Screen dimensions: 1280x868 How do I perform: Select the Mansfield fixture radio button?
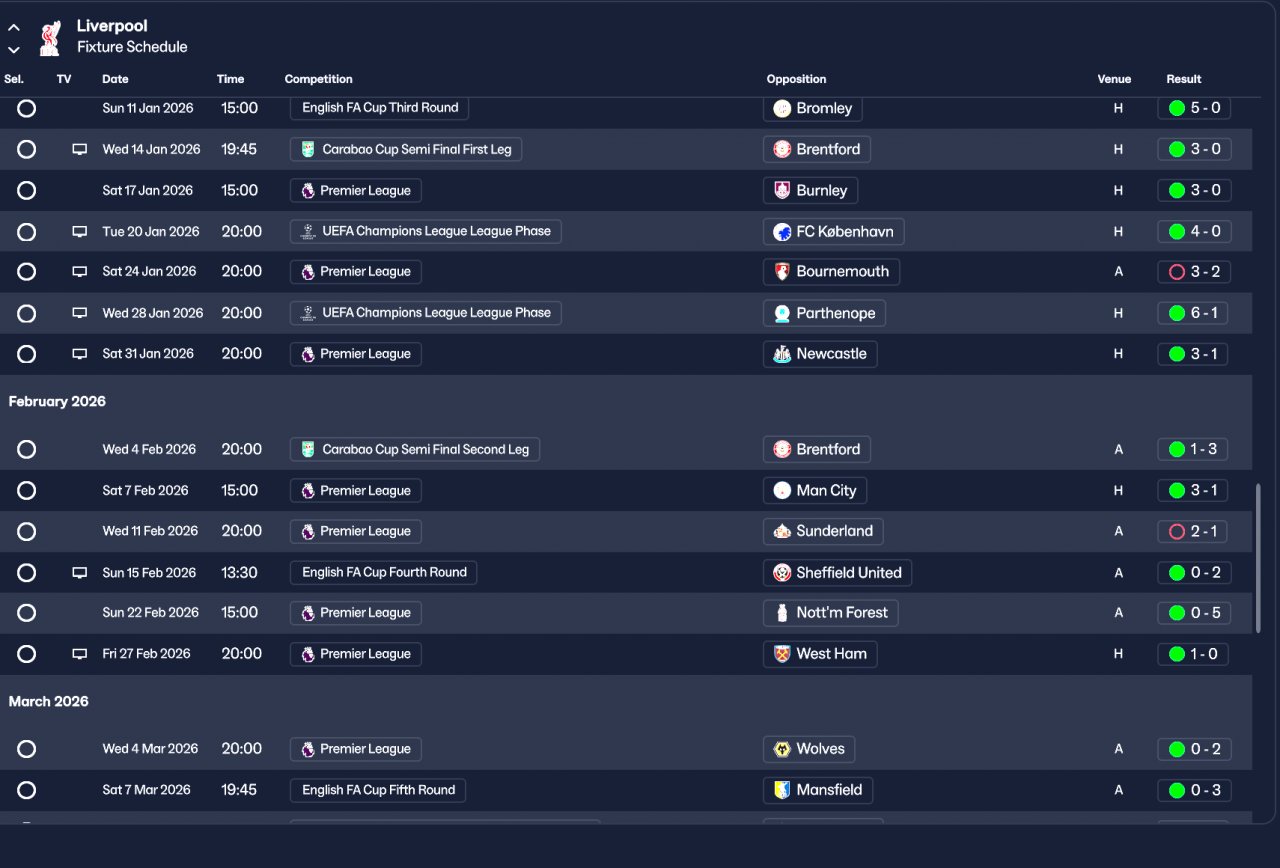coord(27,790)
